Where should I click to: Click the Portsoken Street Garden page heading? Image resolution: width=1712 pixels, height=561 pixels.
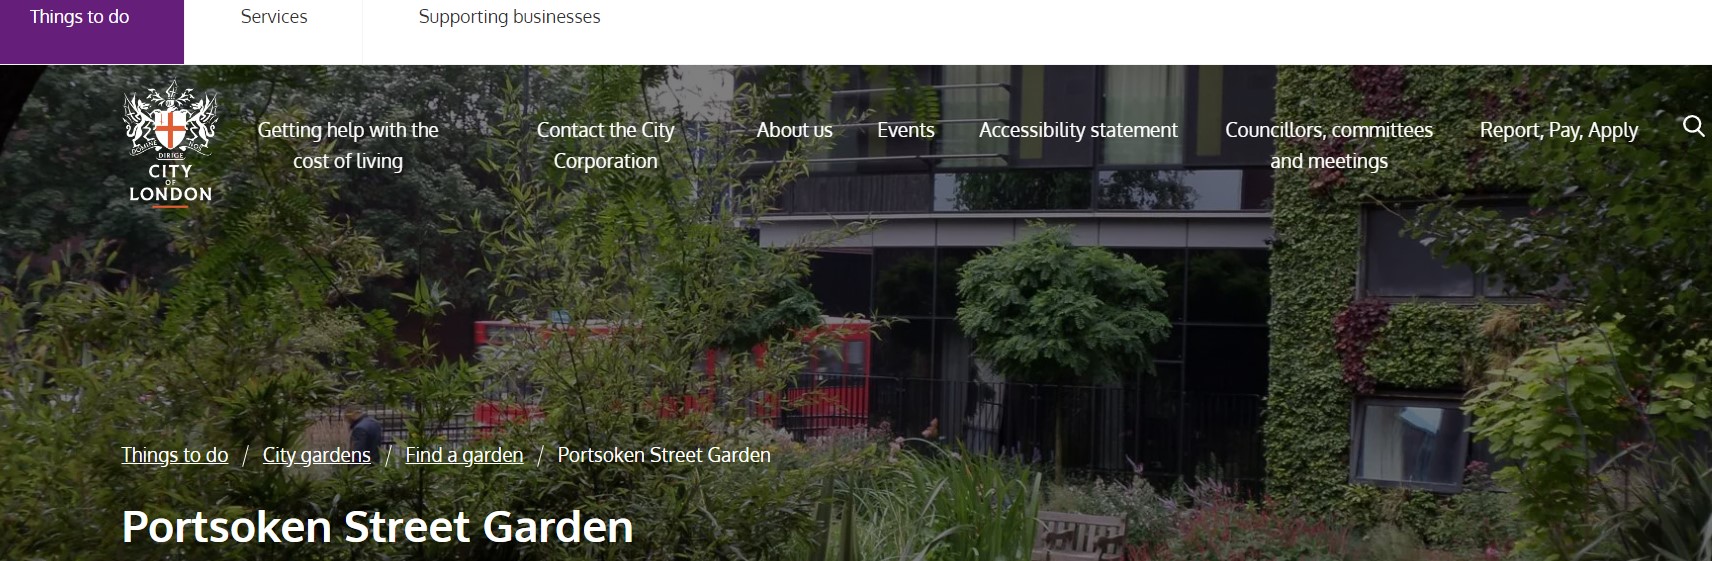pyautogui.click(x=377, y=527)
